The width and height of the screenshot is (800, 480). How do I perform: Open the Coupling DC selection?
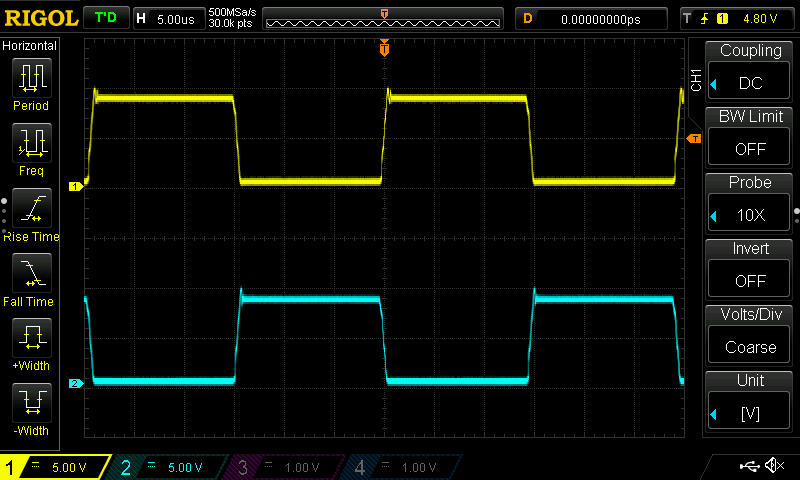pyautogui.click(x=750, y=71)
